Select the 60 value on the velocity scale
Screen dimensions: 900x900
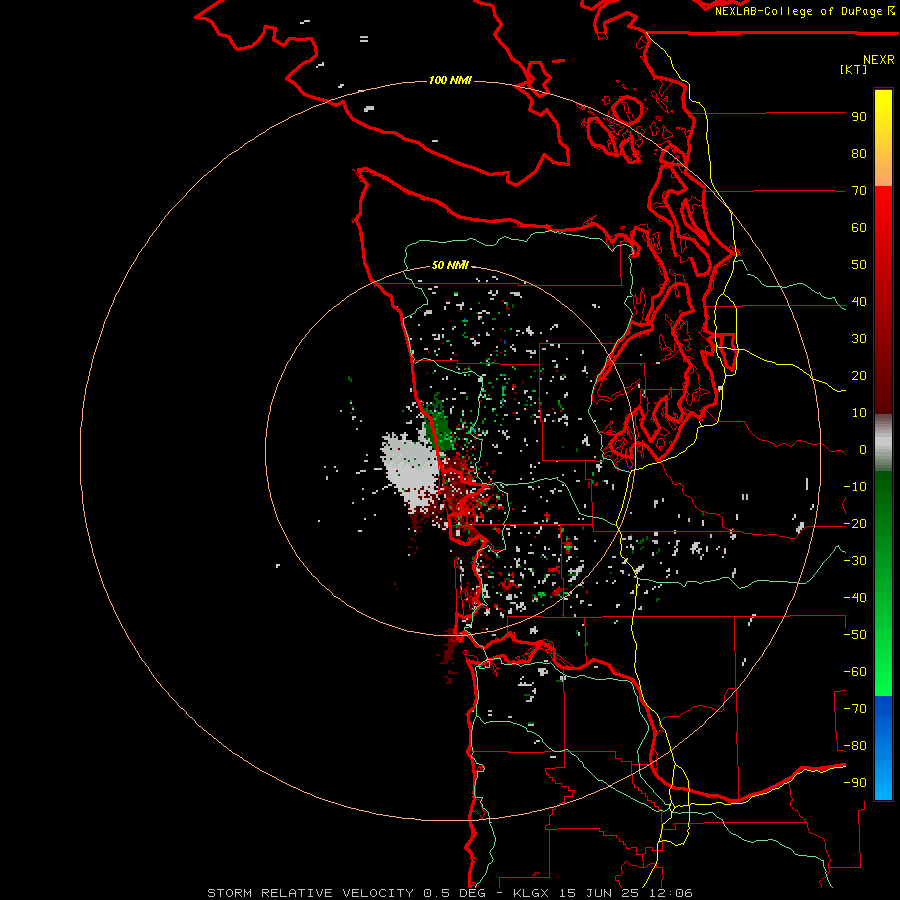859,228
